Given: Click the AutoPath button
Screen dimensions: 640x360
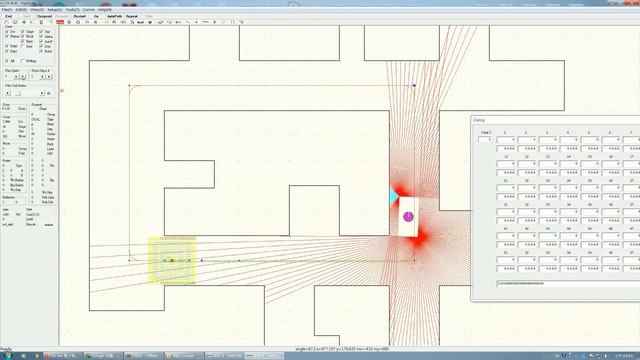Looking at the screenshot, I should click(114, 16).
